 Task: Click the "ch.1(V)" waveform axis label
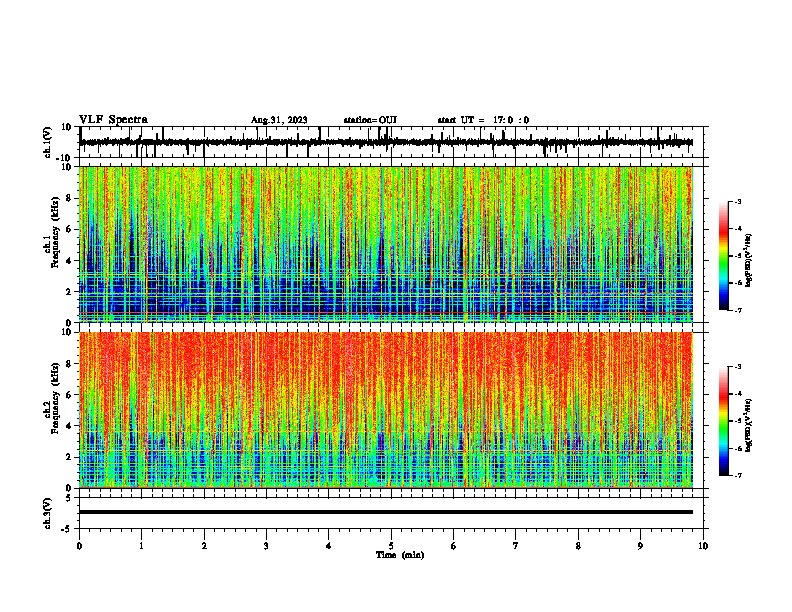48,142
